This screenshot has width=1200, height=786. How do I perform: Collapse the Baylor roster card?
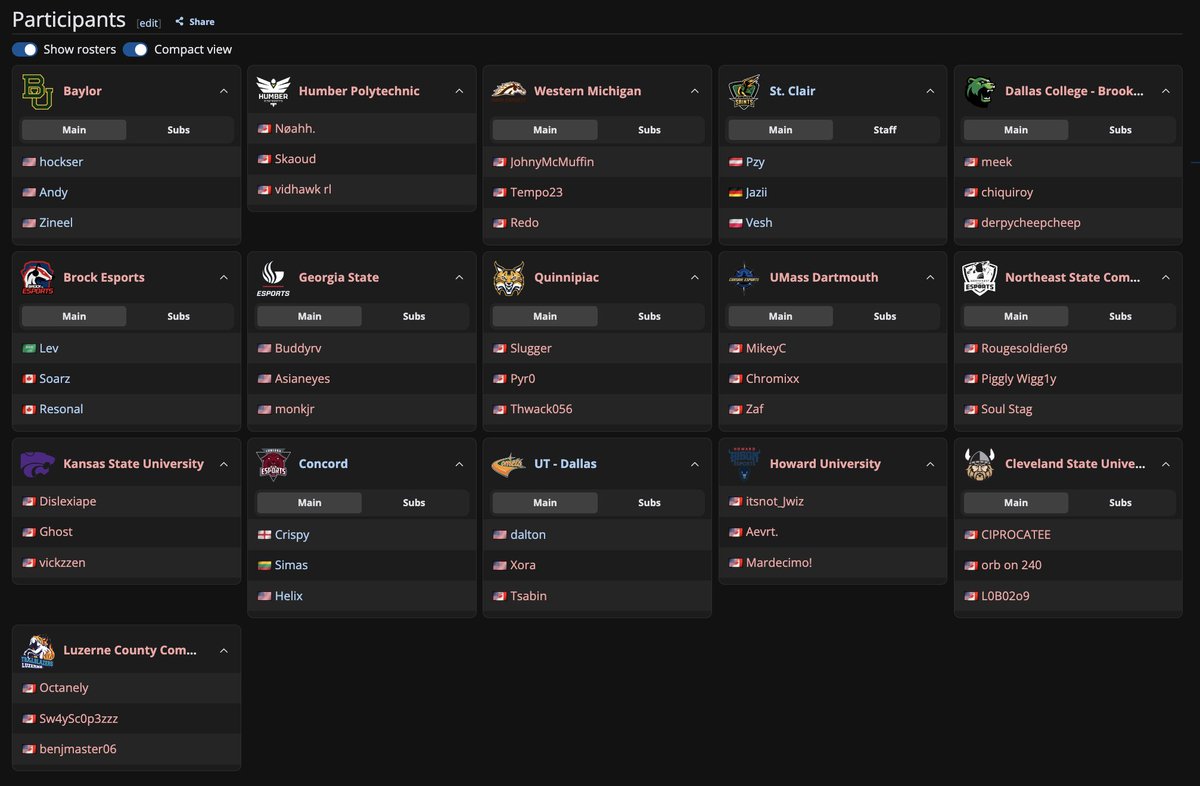[224, 91]
